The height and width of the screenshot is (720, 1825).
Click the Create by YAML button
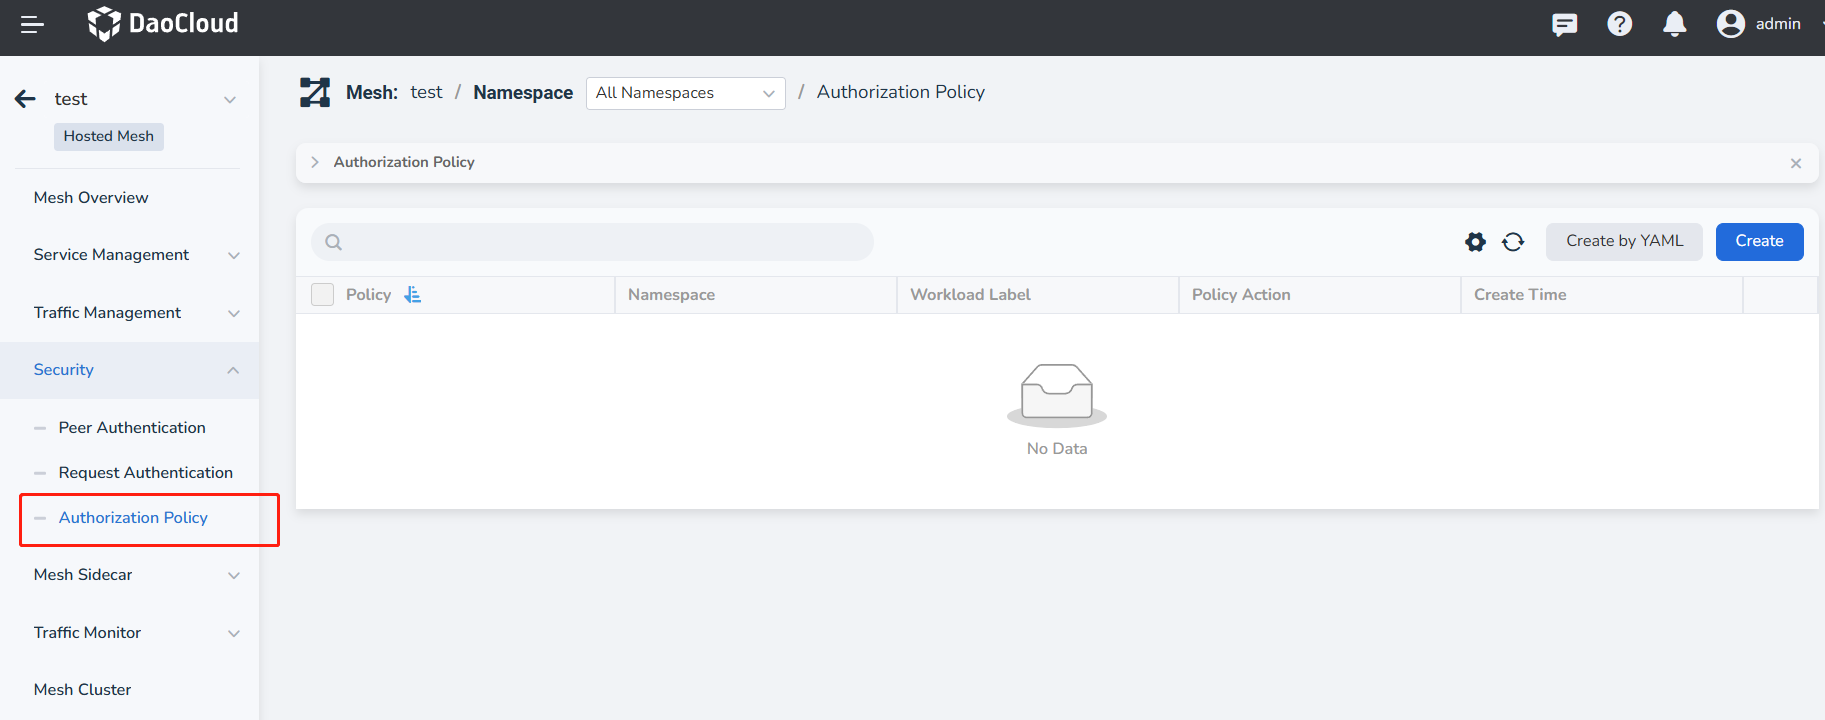pos(1624,242)
